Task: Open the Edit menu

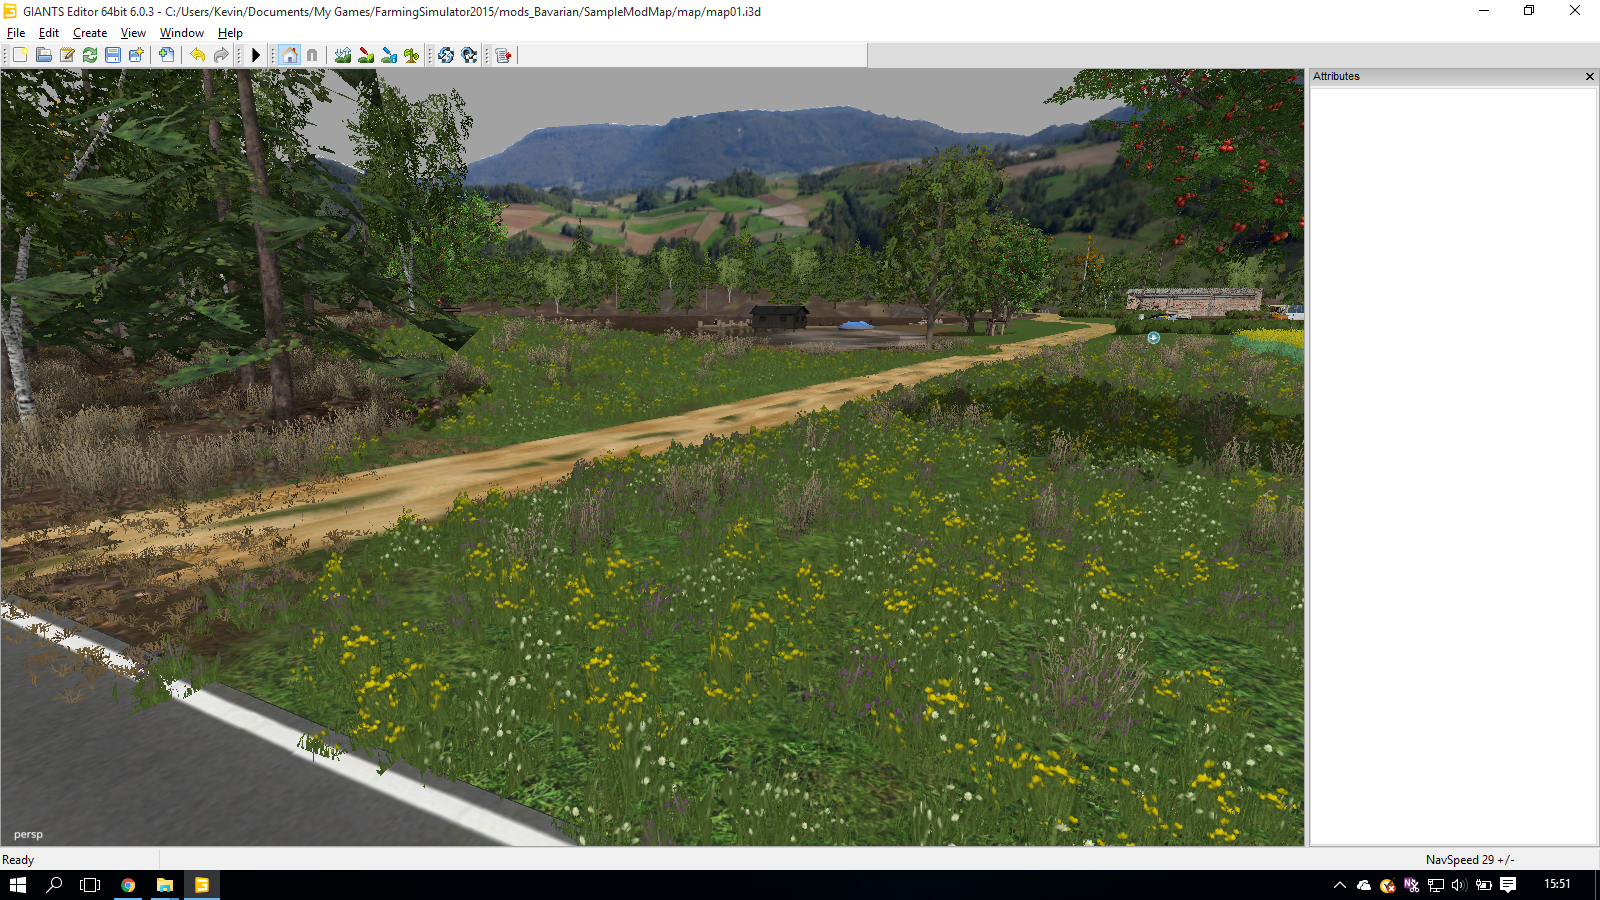Action: coord(49,33)
